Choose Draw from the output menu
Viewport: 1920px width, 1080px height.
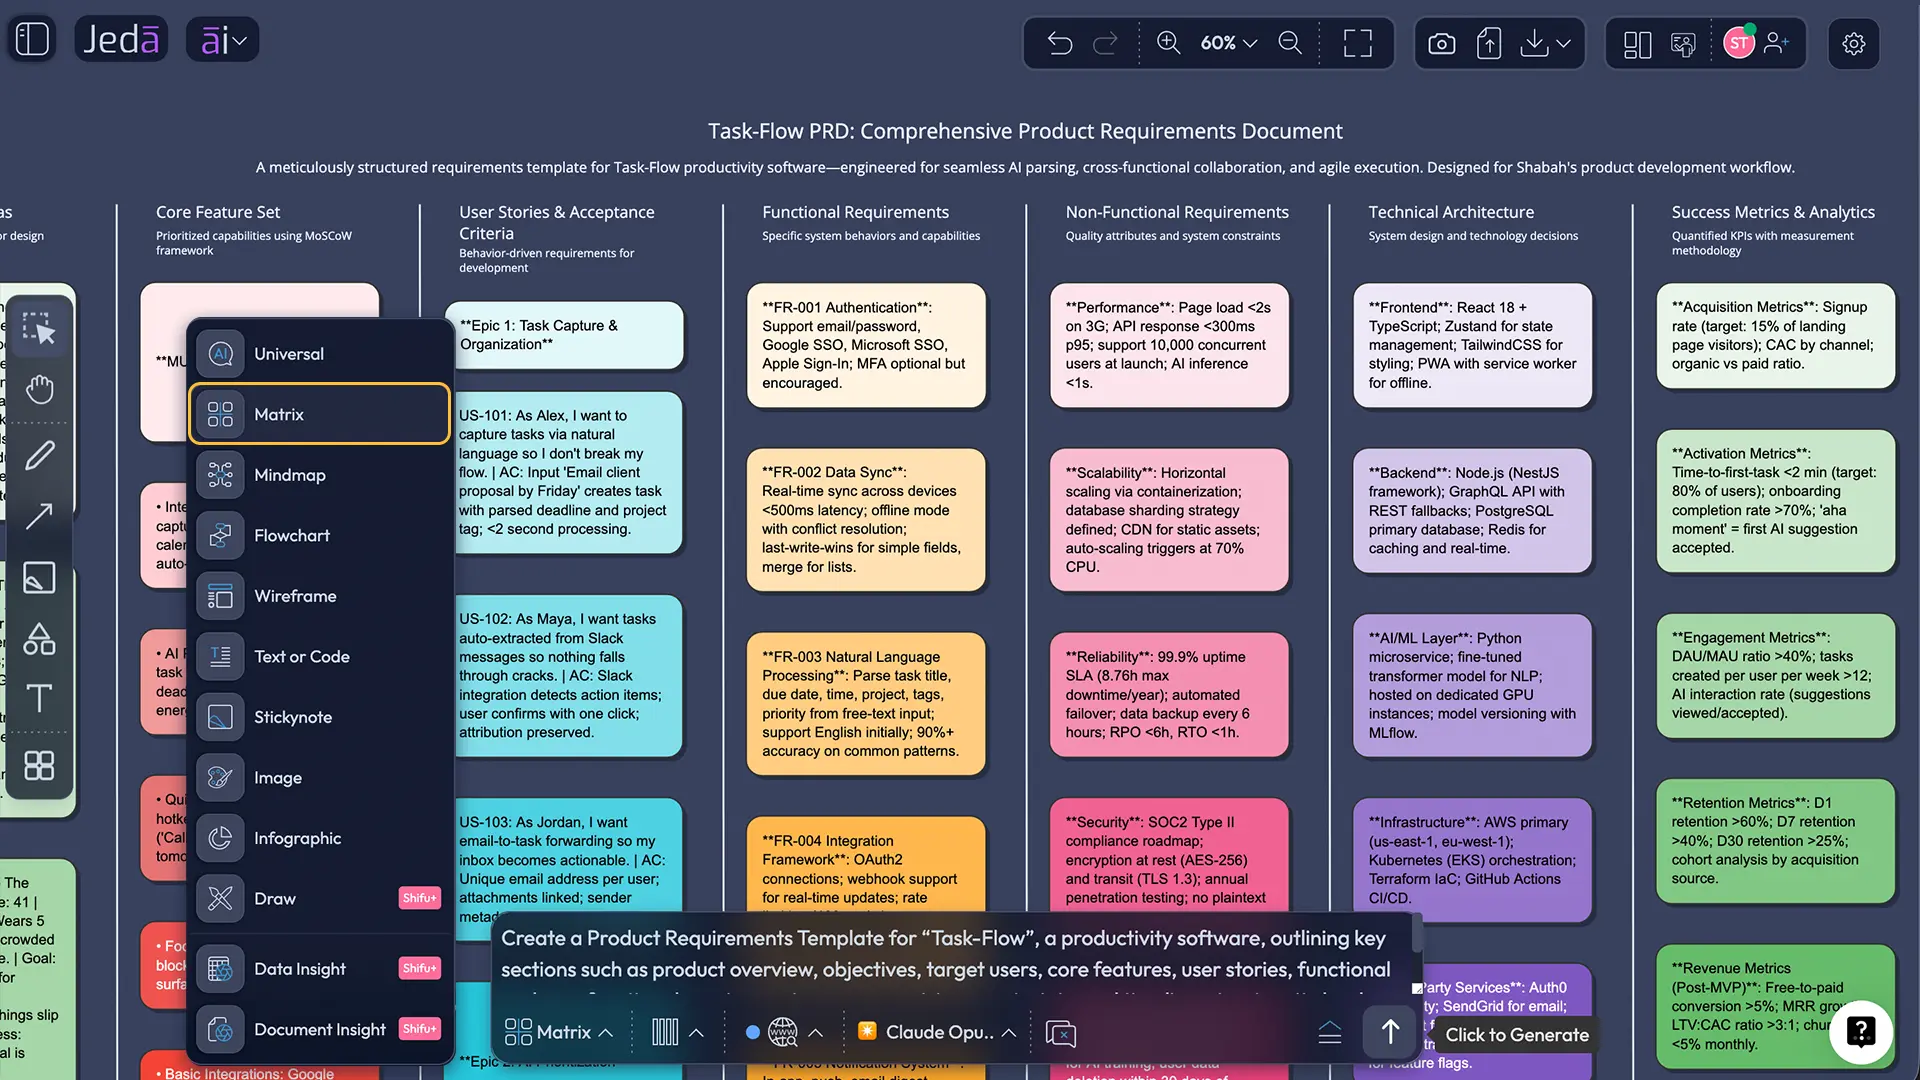pos(320,899)
